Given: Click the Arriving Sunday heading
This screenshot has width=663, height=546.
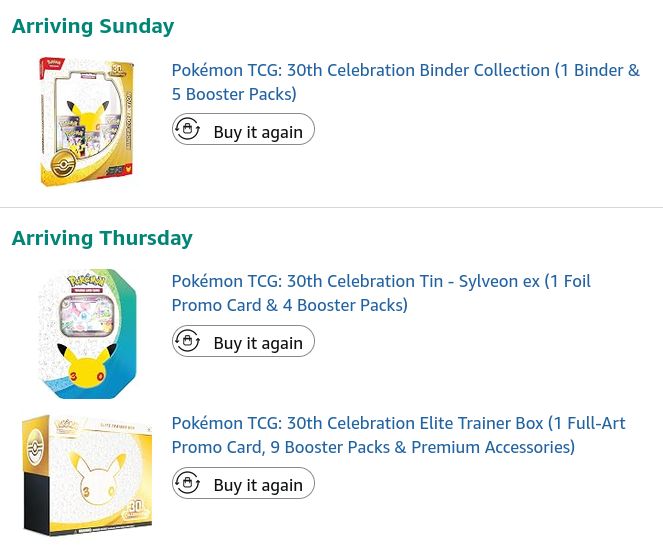Looking at the screenshot, I should pos(93,26).
